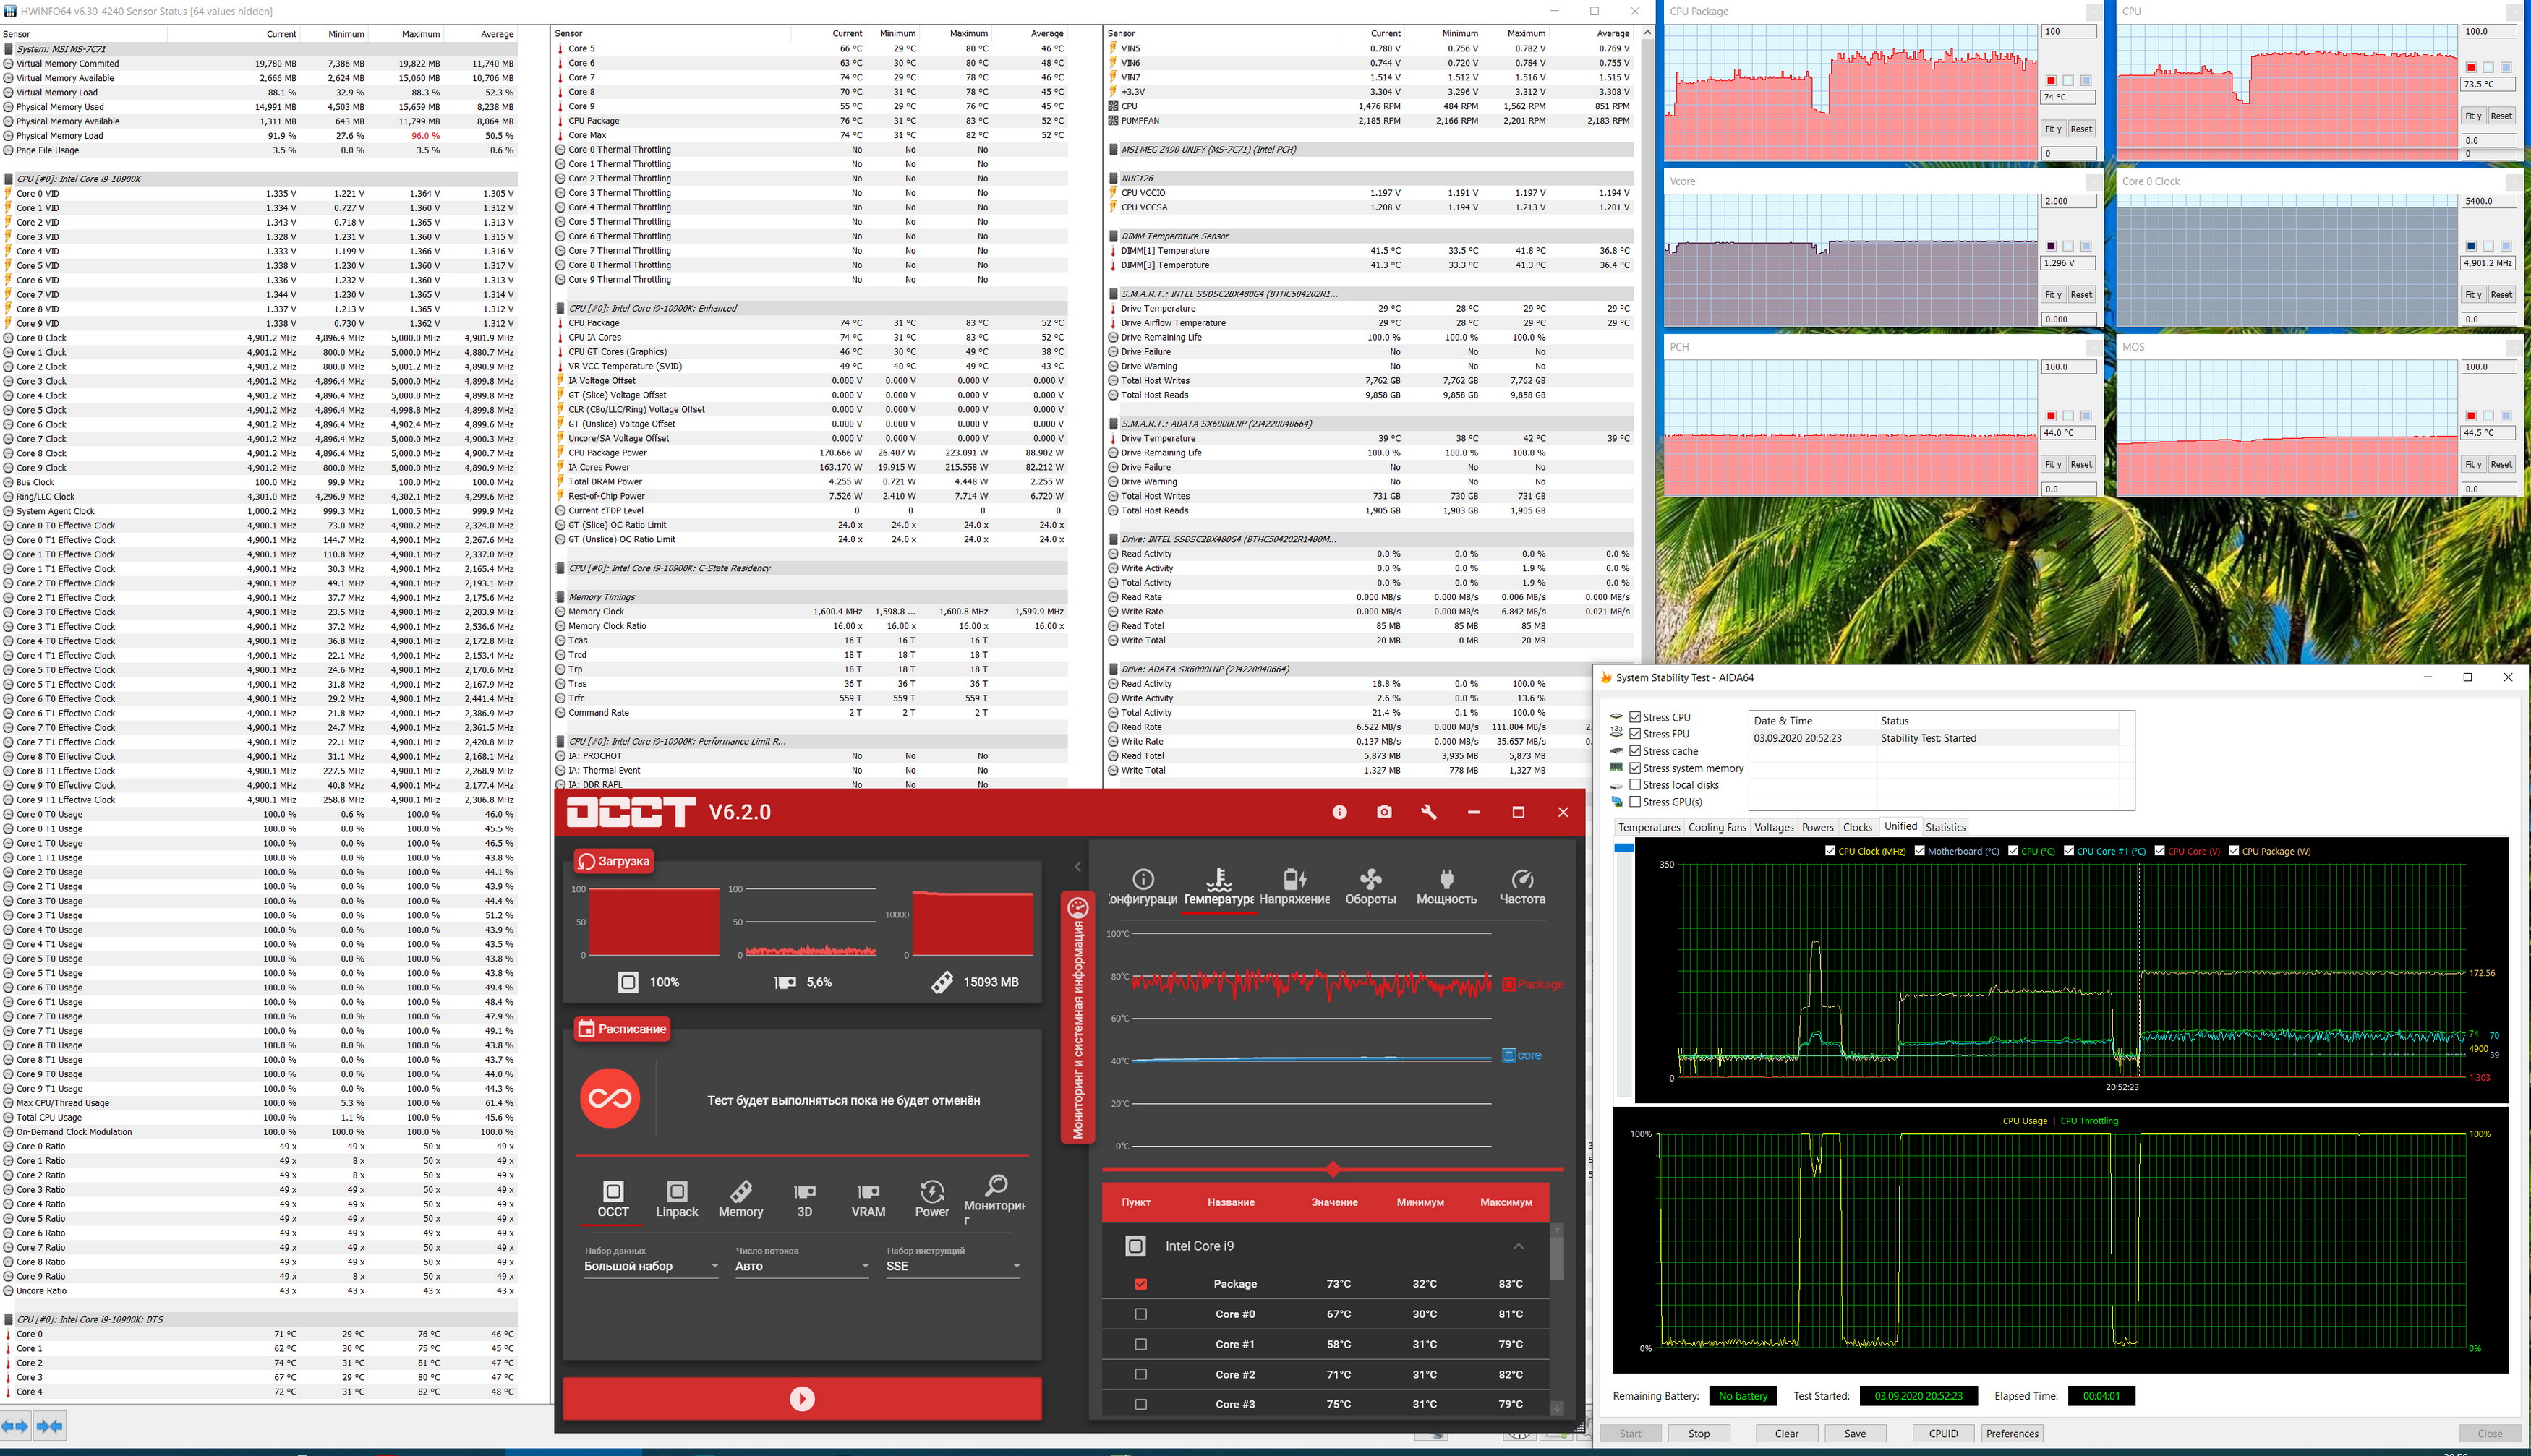Viewport: 2531px width, 1456px height.
Task: Switch to the Statistics tab in AIDA64
Action: tap(1945, 827)
